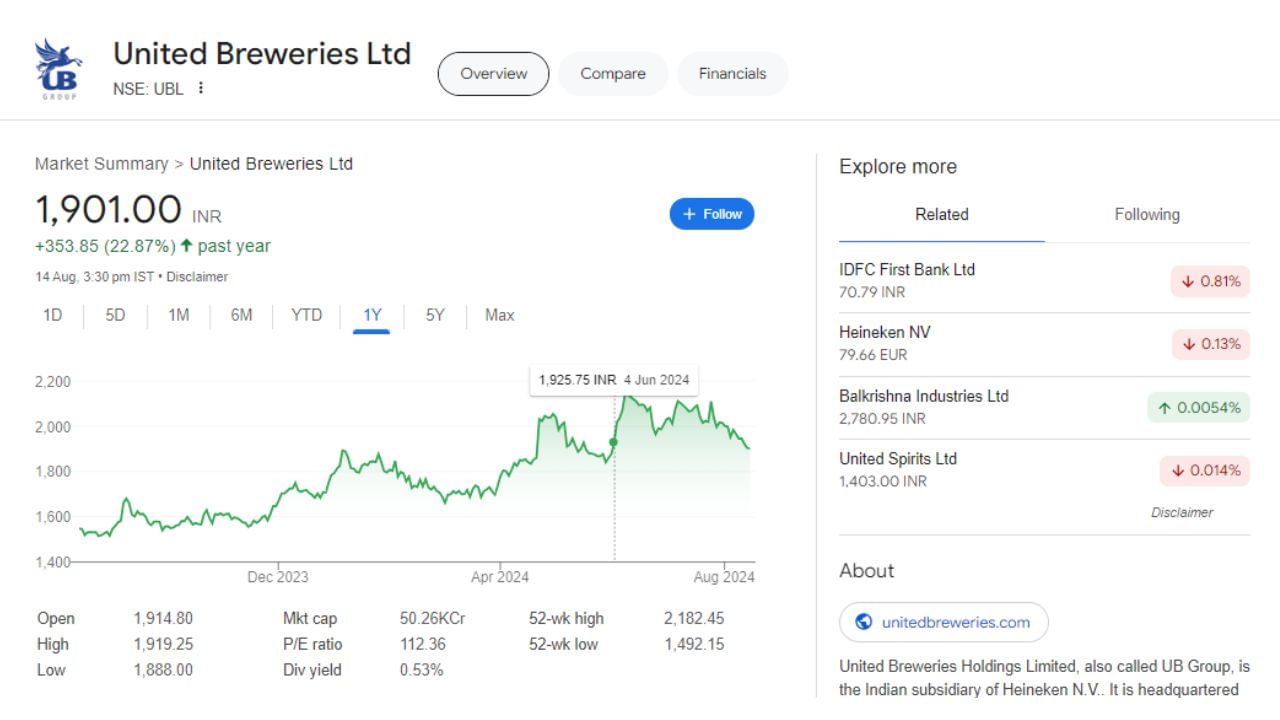Switch to the Following tab

1146,214
